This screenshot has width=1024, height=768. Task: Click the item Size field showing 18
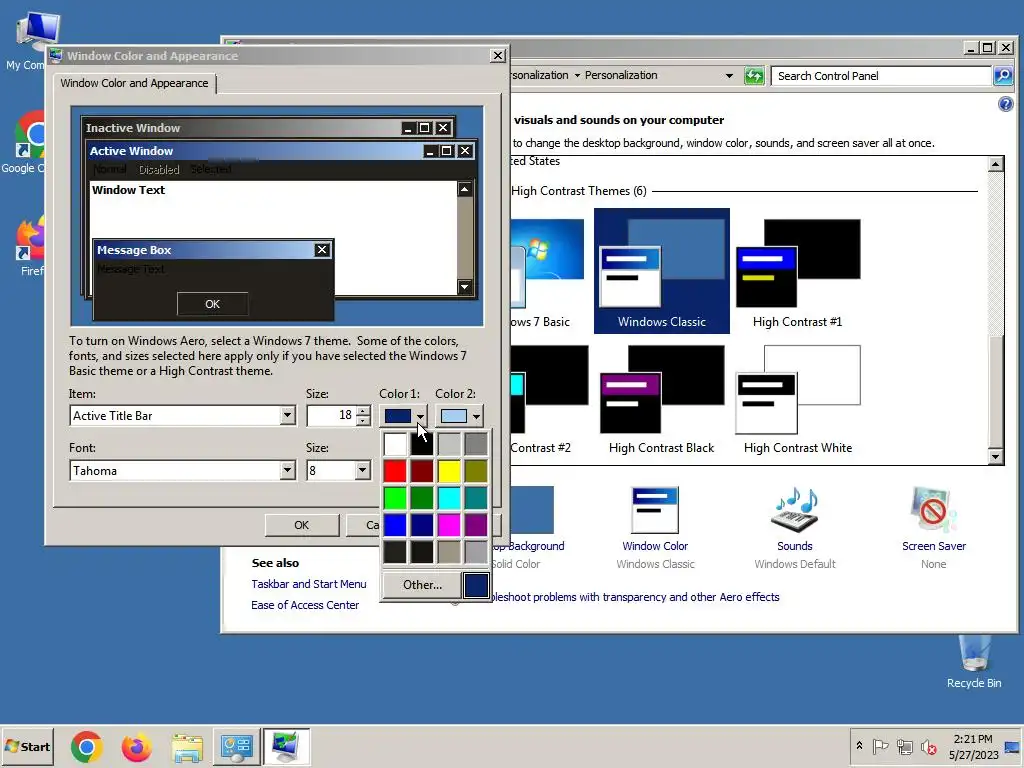tap(332, 415)
